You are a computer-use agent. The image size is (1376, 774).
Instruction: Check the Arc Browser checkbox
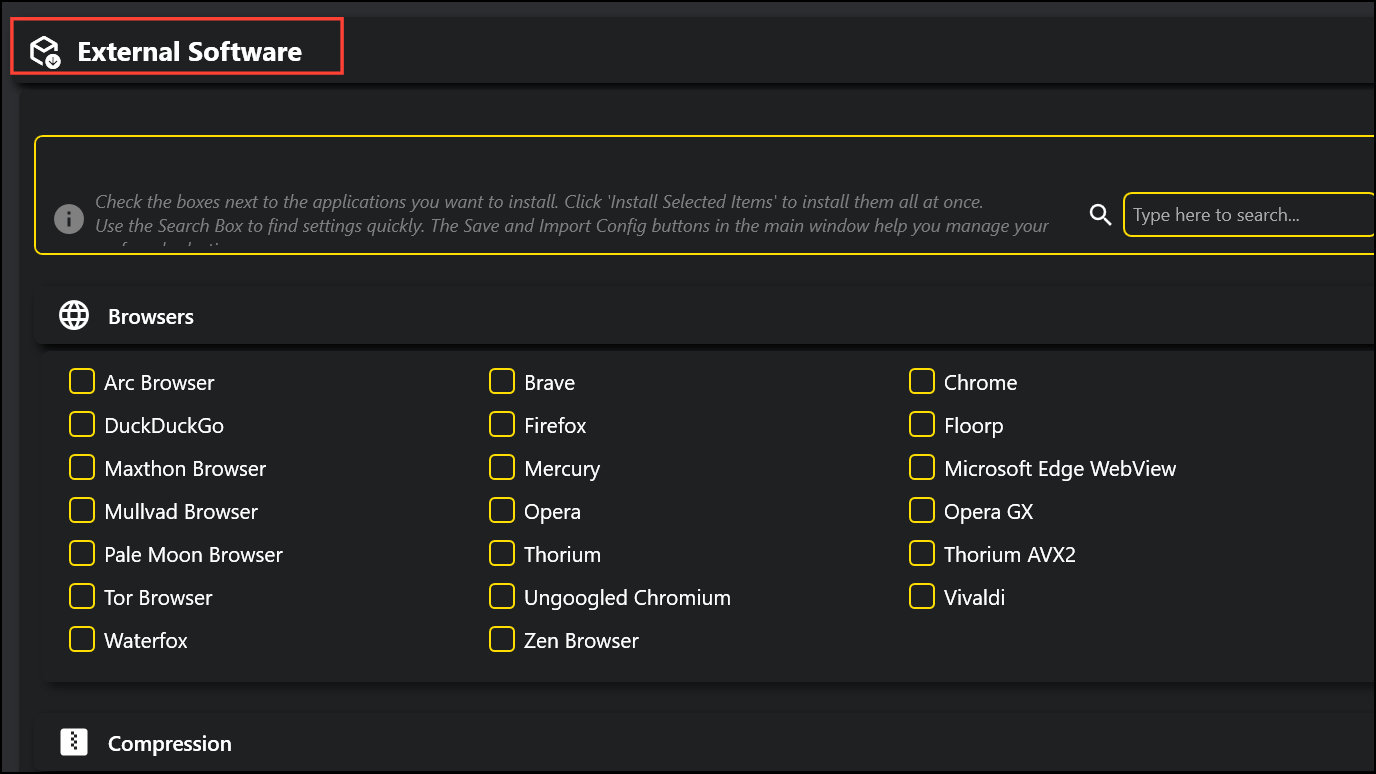(82, 382)
